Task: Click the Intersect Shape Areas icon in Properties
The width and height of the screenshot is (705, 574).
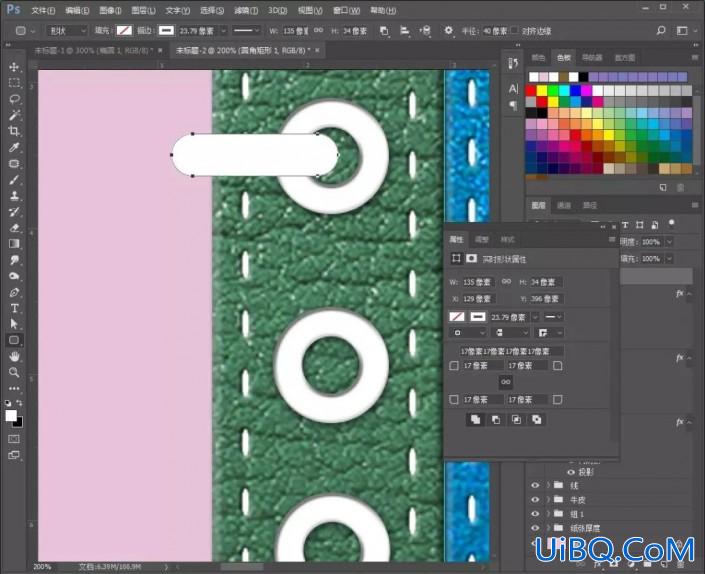Action: pyautogui.click(x=516, y=419)
